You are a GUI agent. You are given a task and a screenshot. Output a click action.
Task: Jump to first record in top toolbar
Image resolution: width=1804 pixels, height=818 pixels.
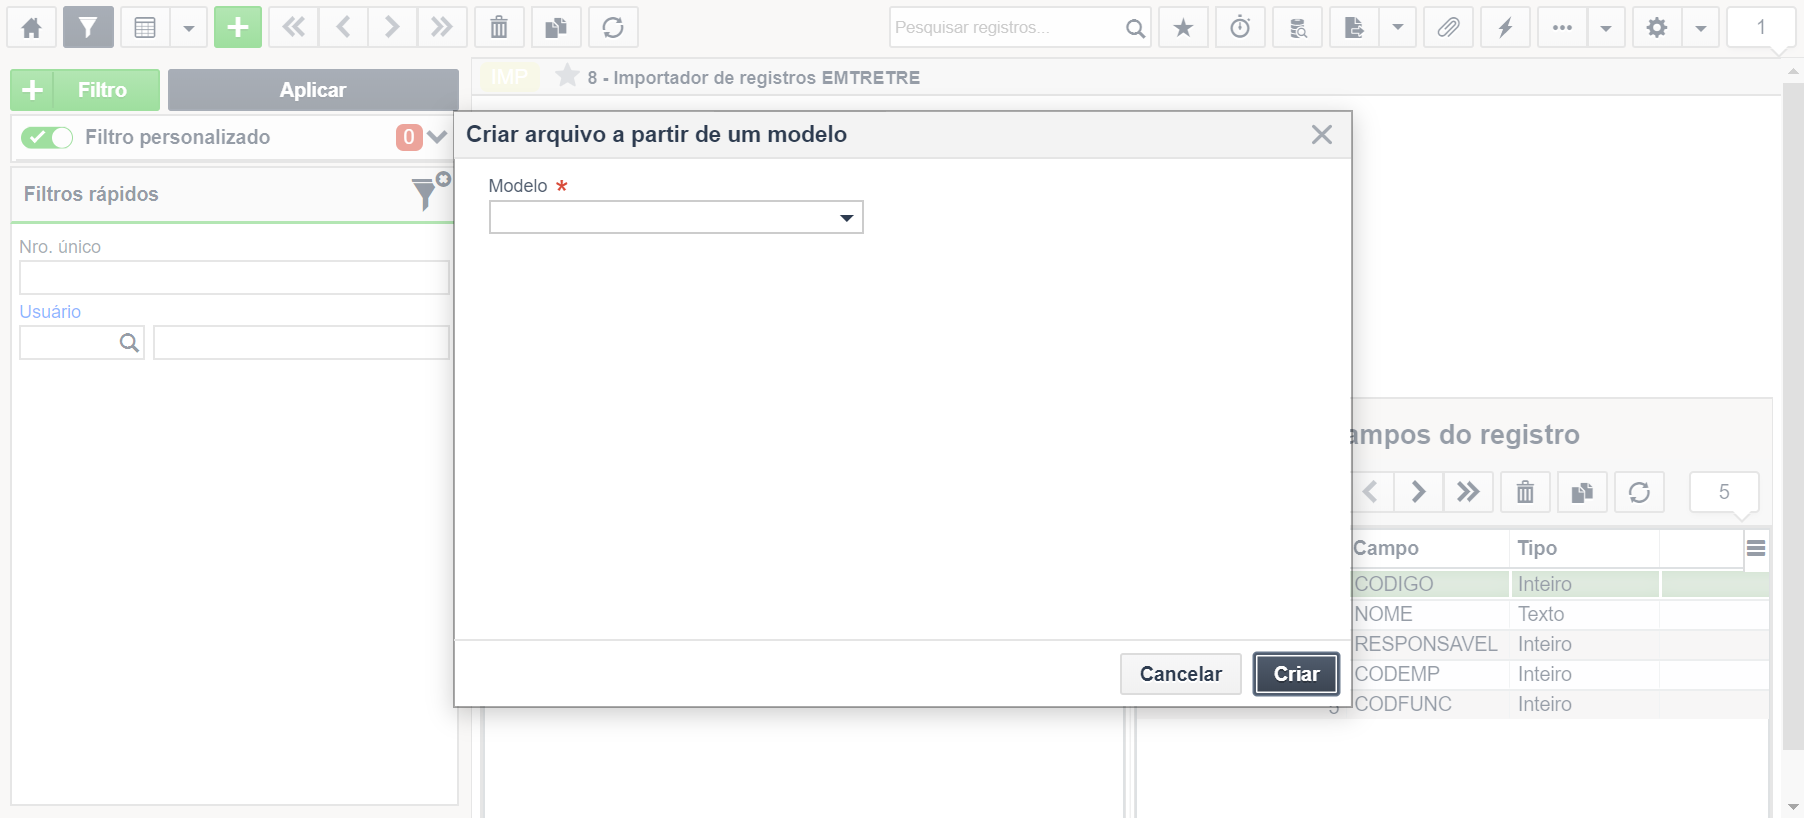294,28
